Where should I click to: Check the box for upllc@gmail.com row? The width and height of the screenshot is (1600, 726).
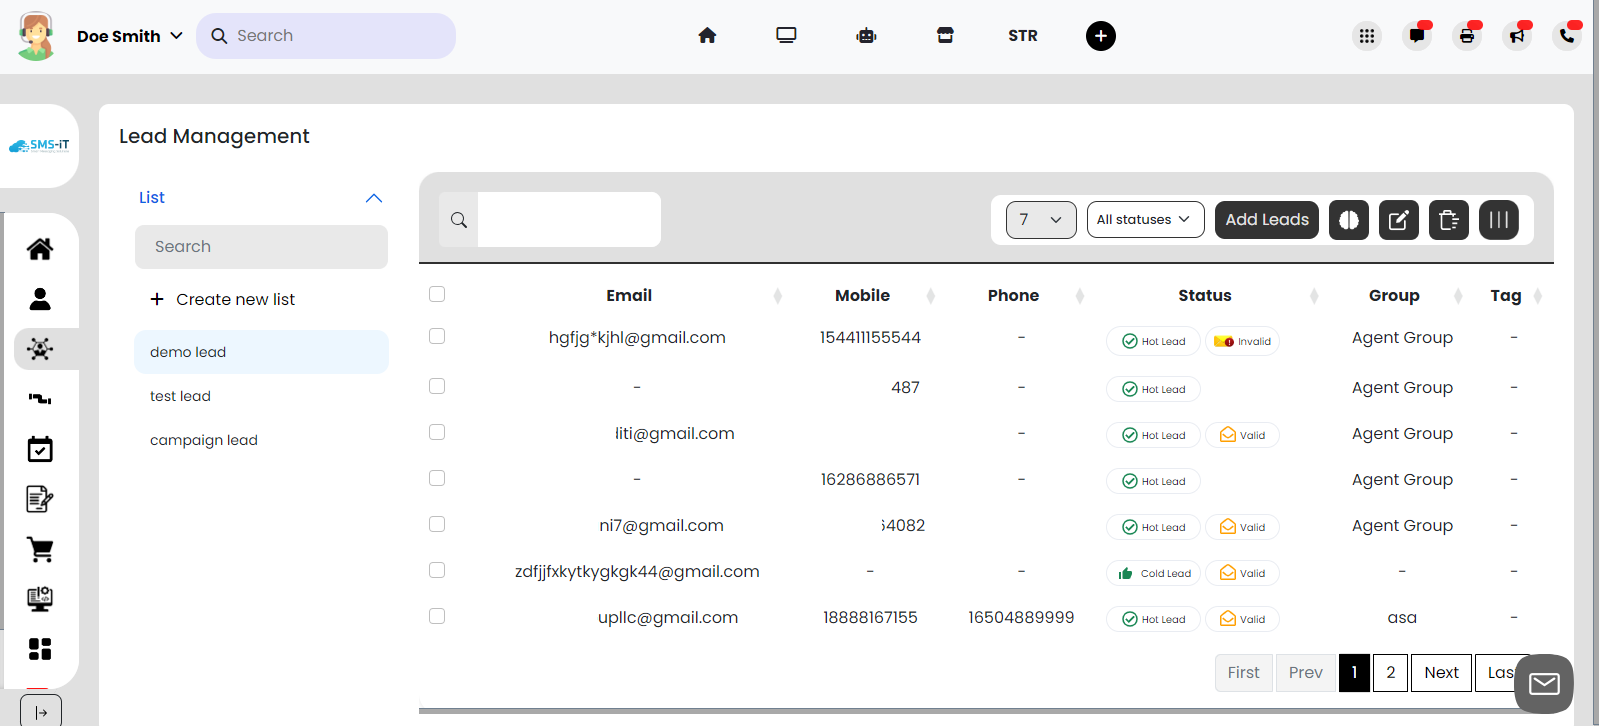(437, 616)
